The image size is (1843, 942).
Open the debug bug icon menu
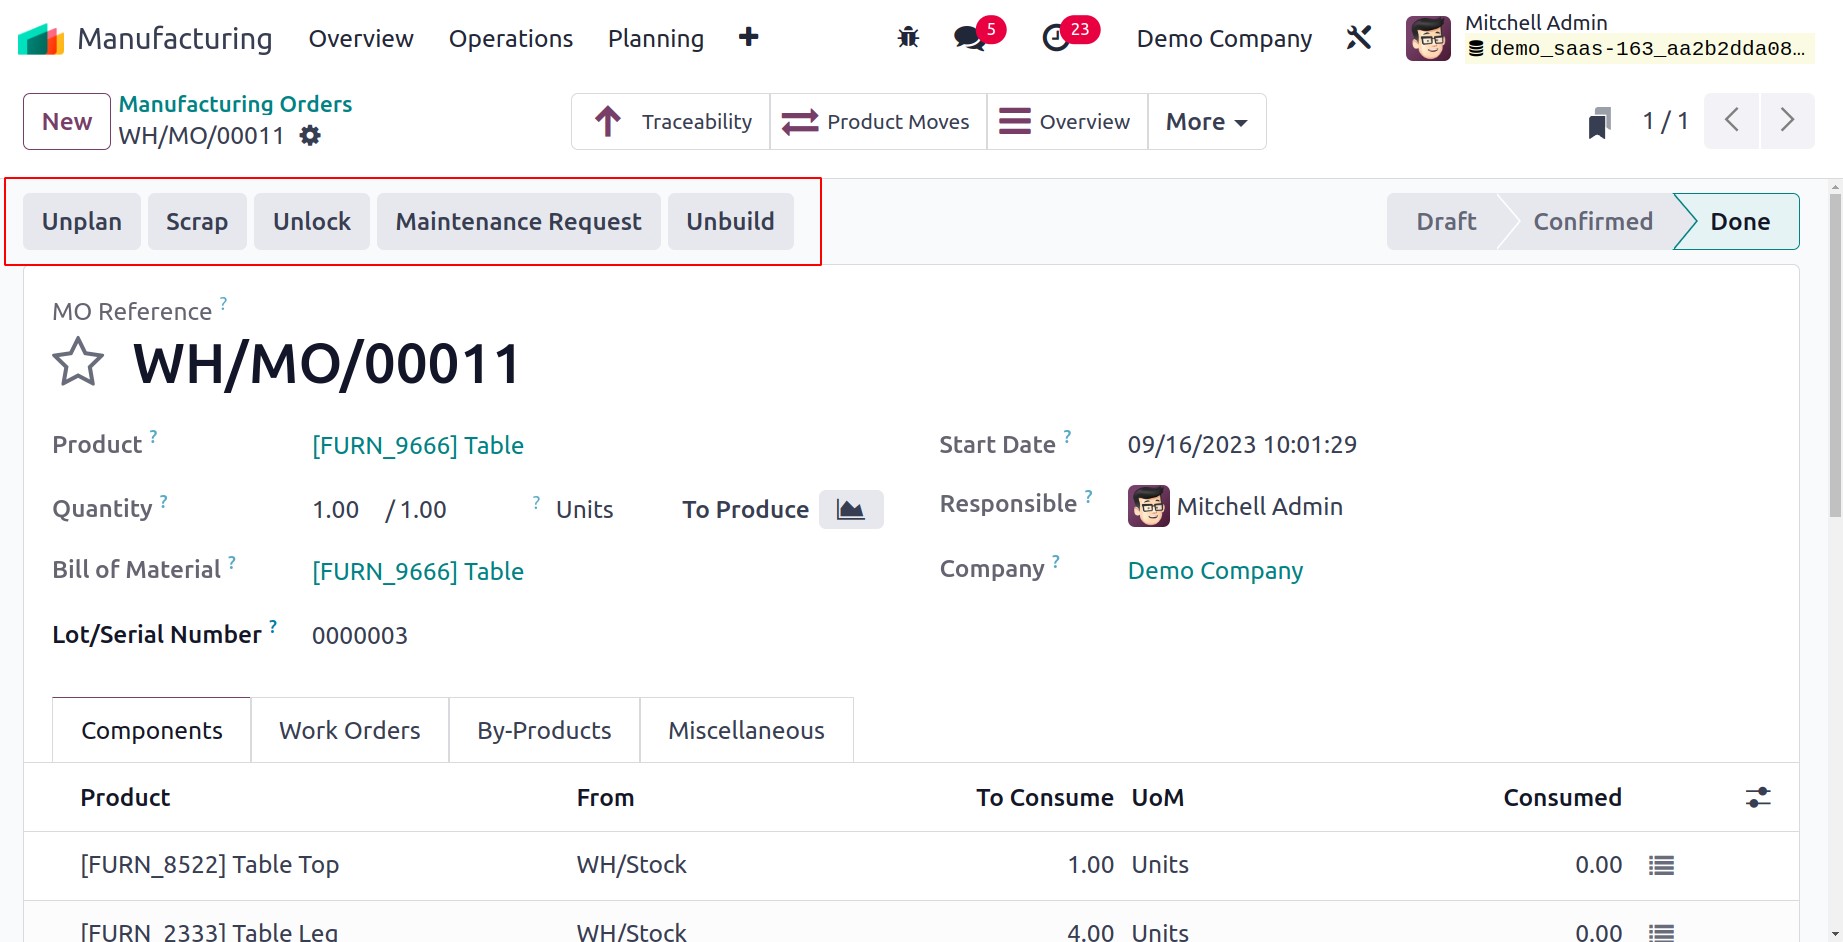point(908,38)
